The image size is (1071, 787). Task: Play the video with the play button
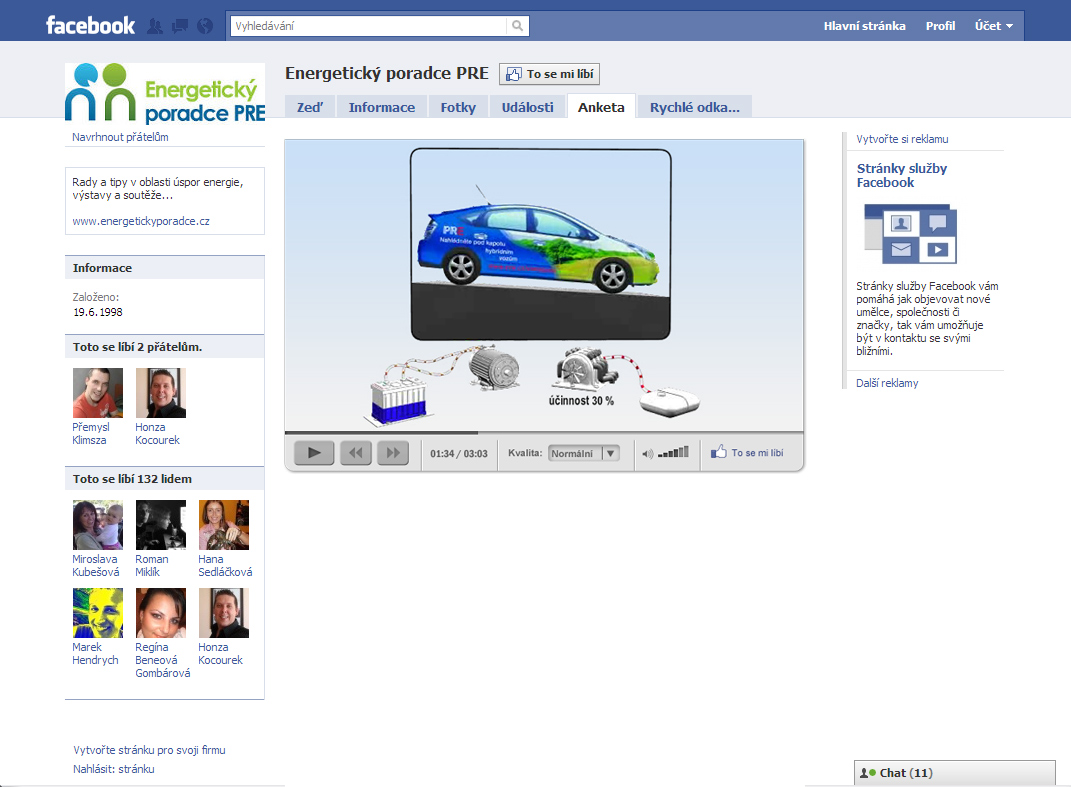[x=314, y=452]
